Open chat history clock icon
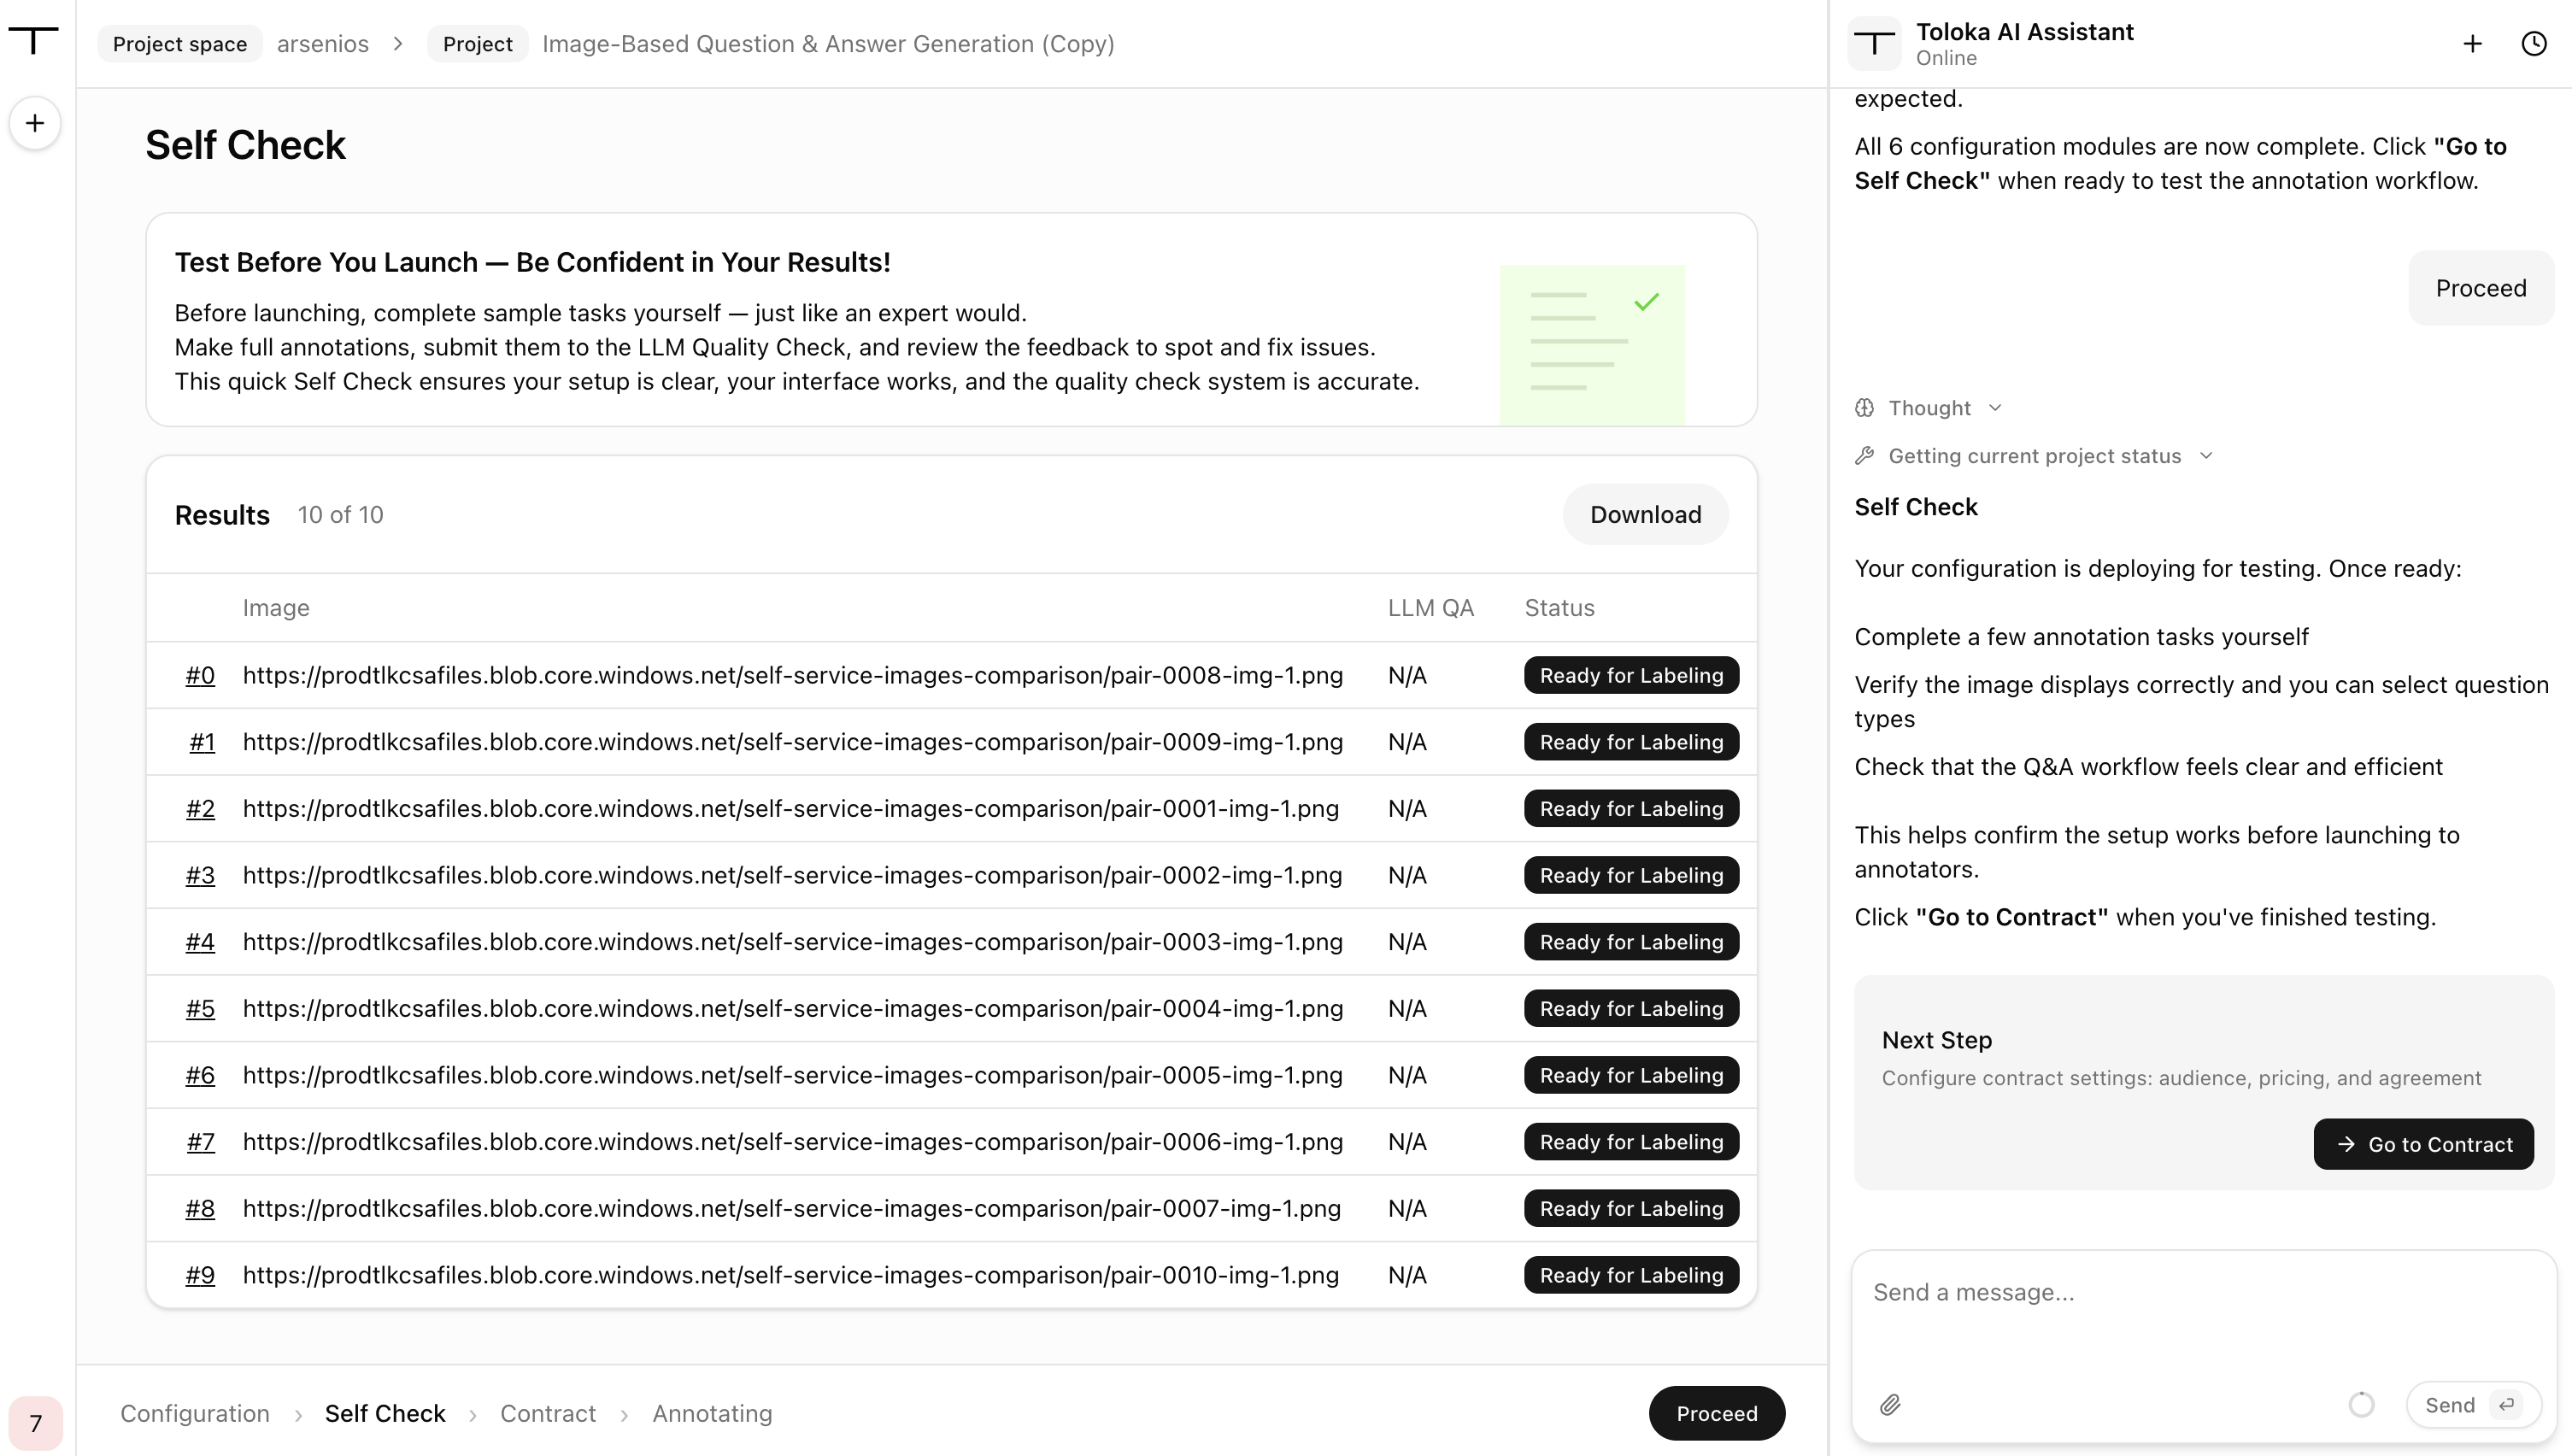 [x=2534, y=44]
